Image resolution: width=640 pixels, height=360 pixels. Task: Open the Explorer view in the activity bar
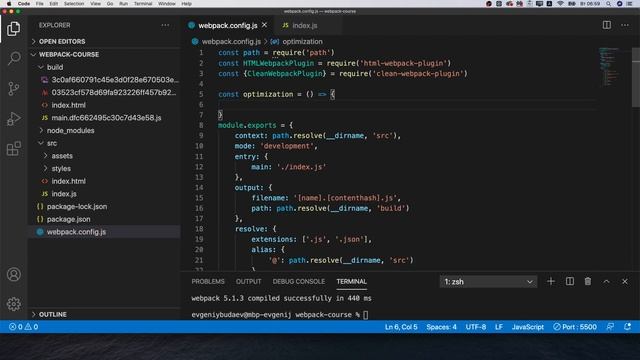13,29
